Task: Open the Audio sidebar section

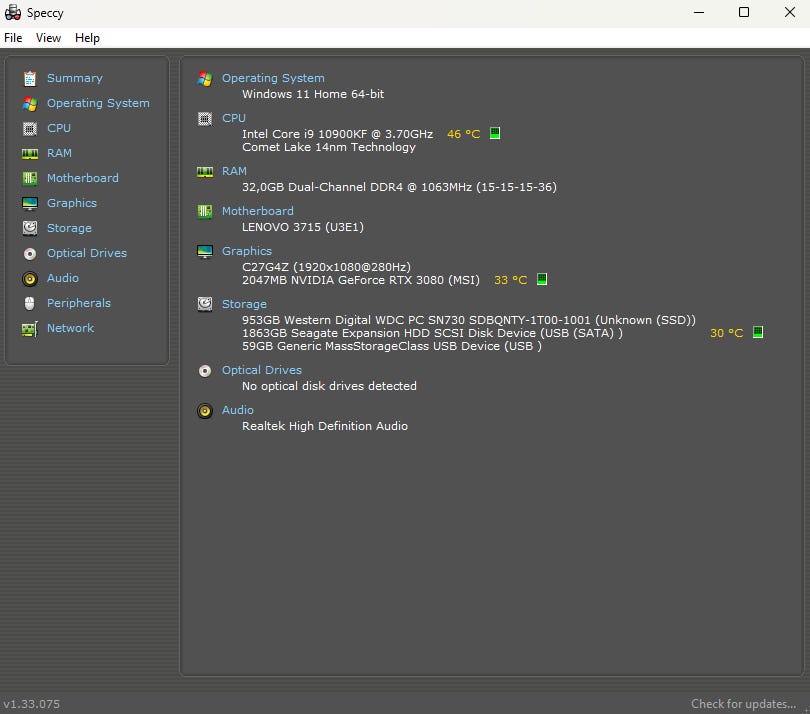Action: click(x=63, y=278)
